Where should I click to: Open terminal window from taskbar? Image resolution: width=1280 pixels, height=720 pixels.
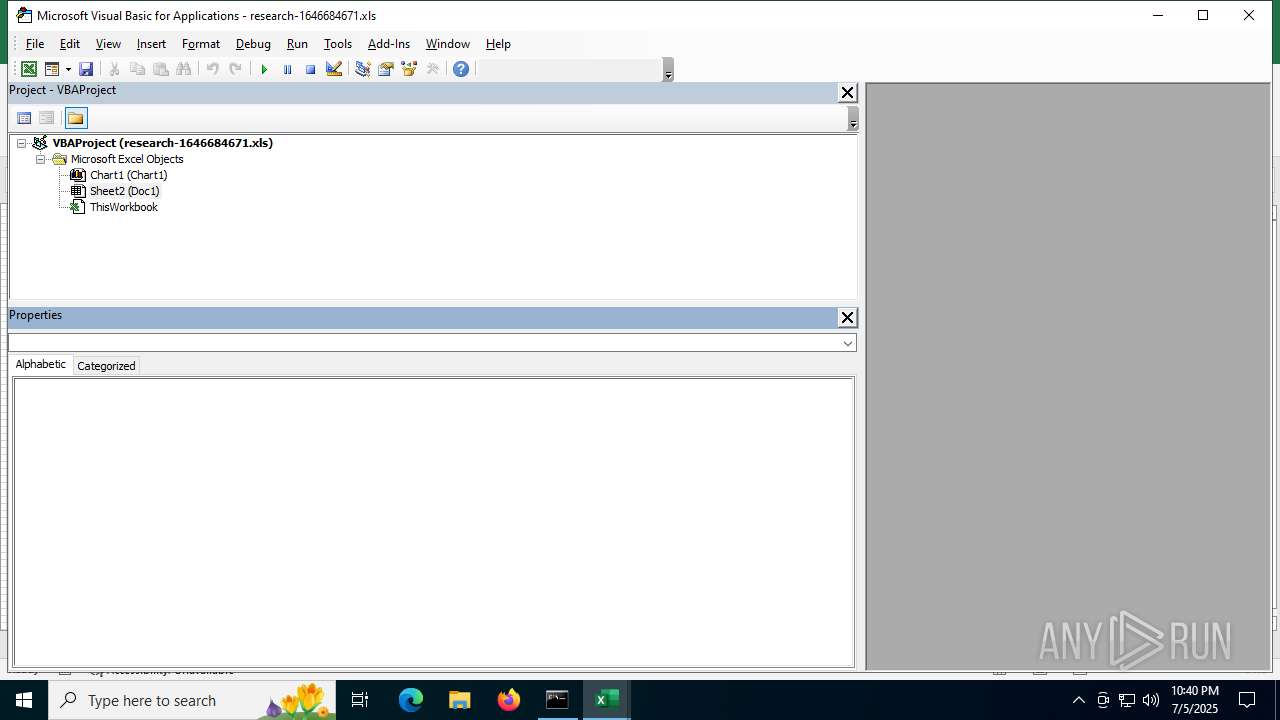point(557,700)
